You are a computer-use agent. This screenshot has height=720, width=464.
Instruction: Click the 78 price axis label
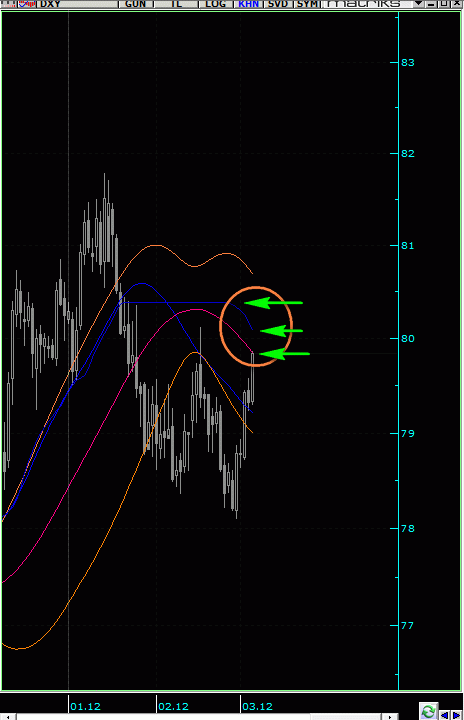(407, 529)
